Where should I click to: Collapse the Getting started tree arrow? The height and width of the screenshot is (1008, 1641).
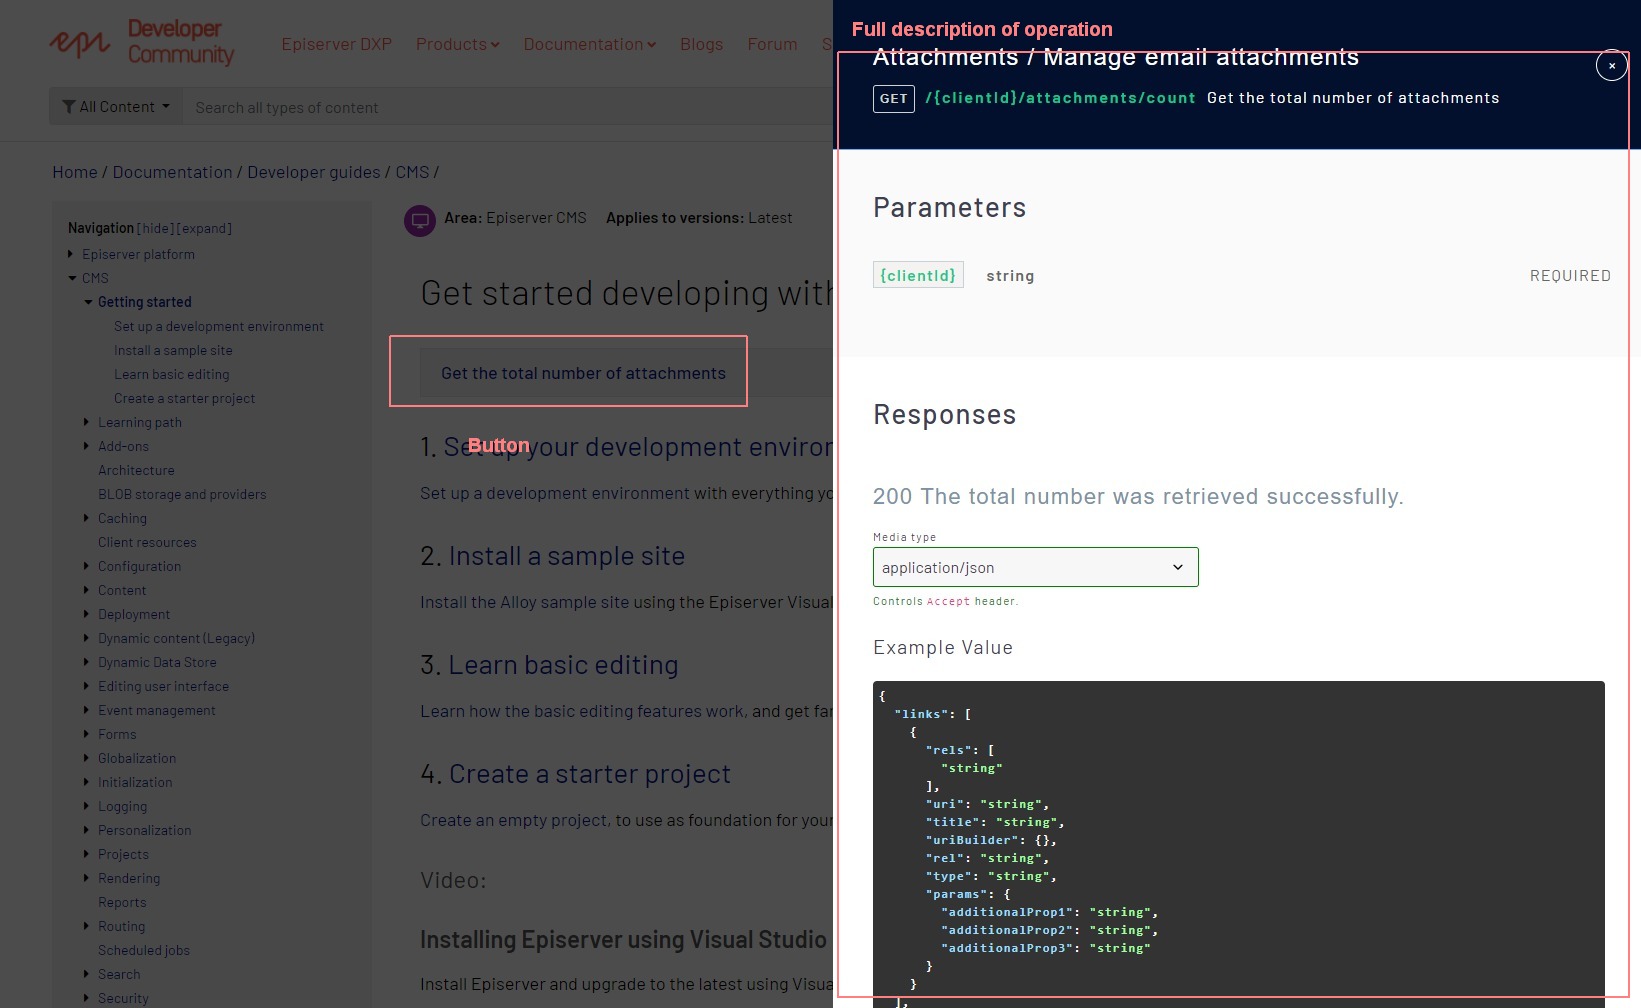pos(88,302)
